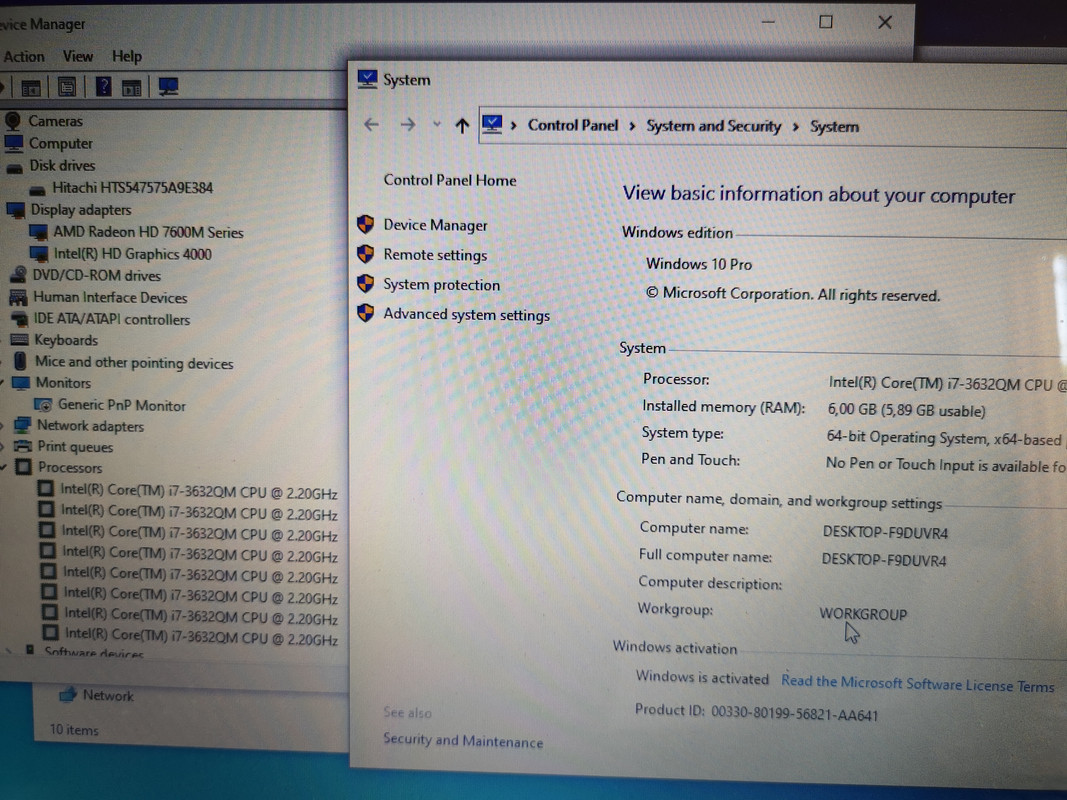Select the Monitors category
The height and width of the screenshot is (800, 1067).
click(x=63, y=383)
